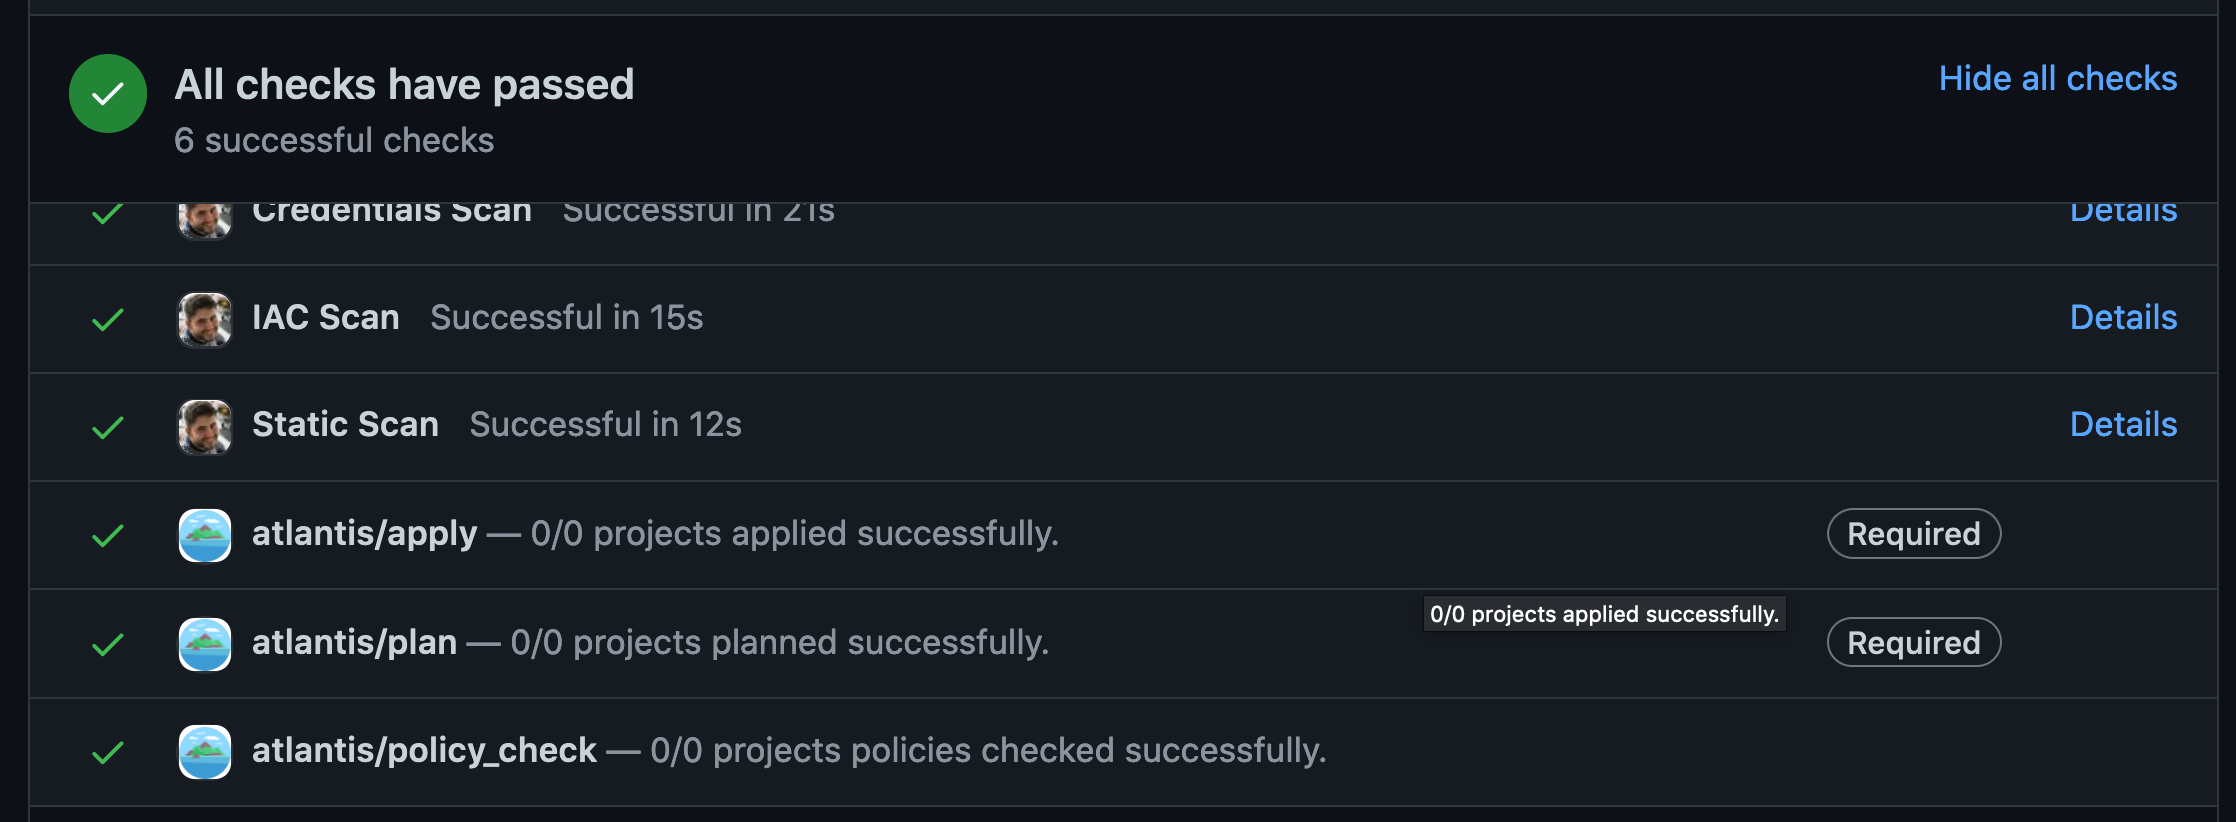The image size is (2236, 822).
Task: Click the Required badge next to atlantis/apply
Action: (x=1913, y=534)
